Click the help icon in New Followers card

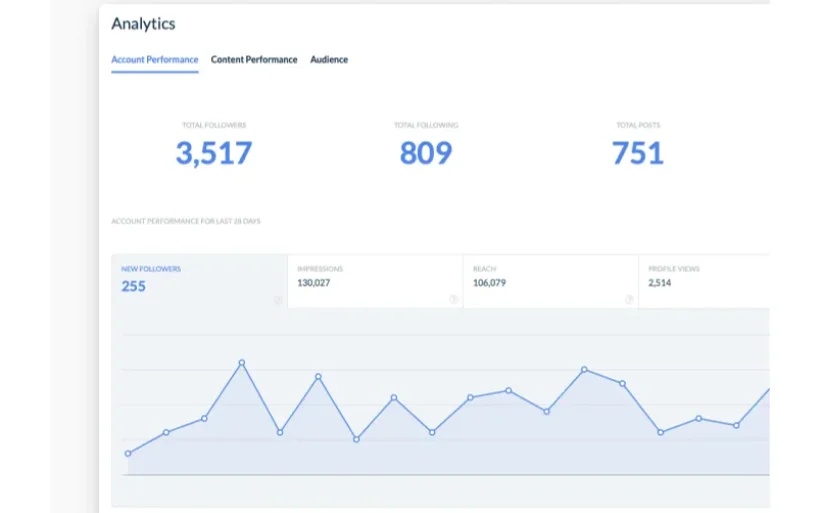pyautogui.click(x=277, y=299)
